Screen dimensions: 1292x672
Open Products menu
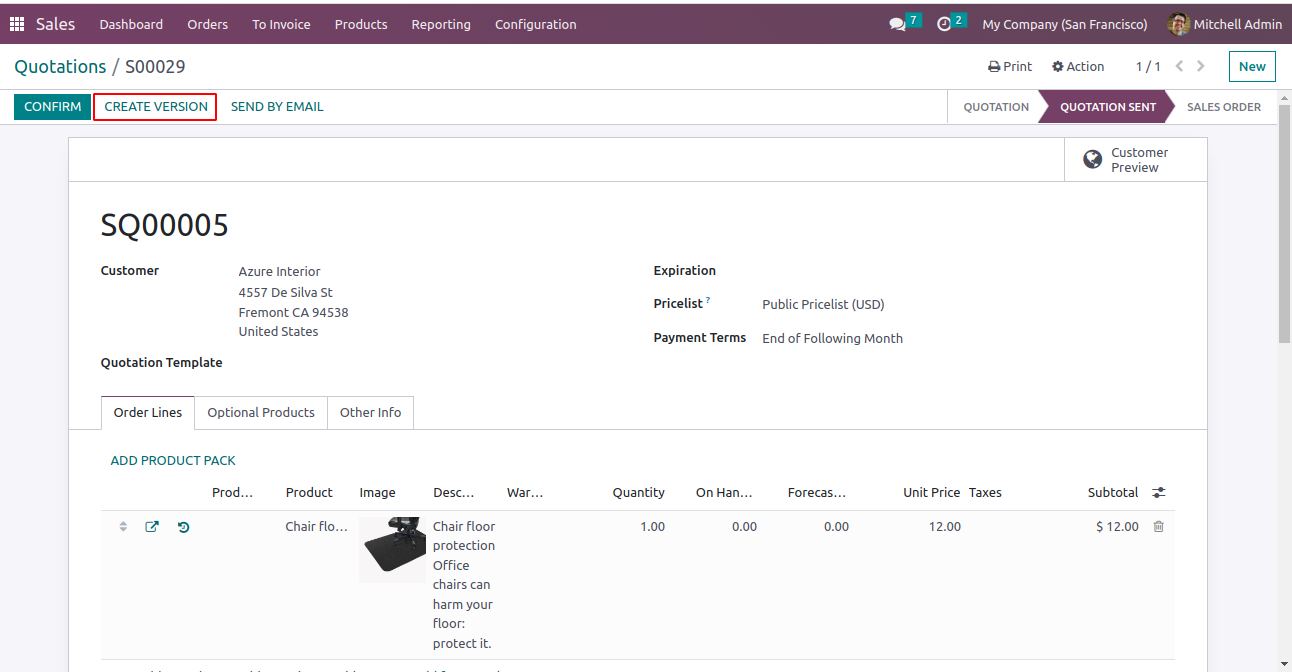[361, 24]
